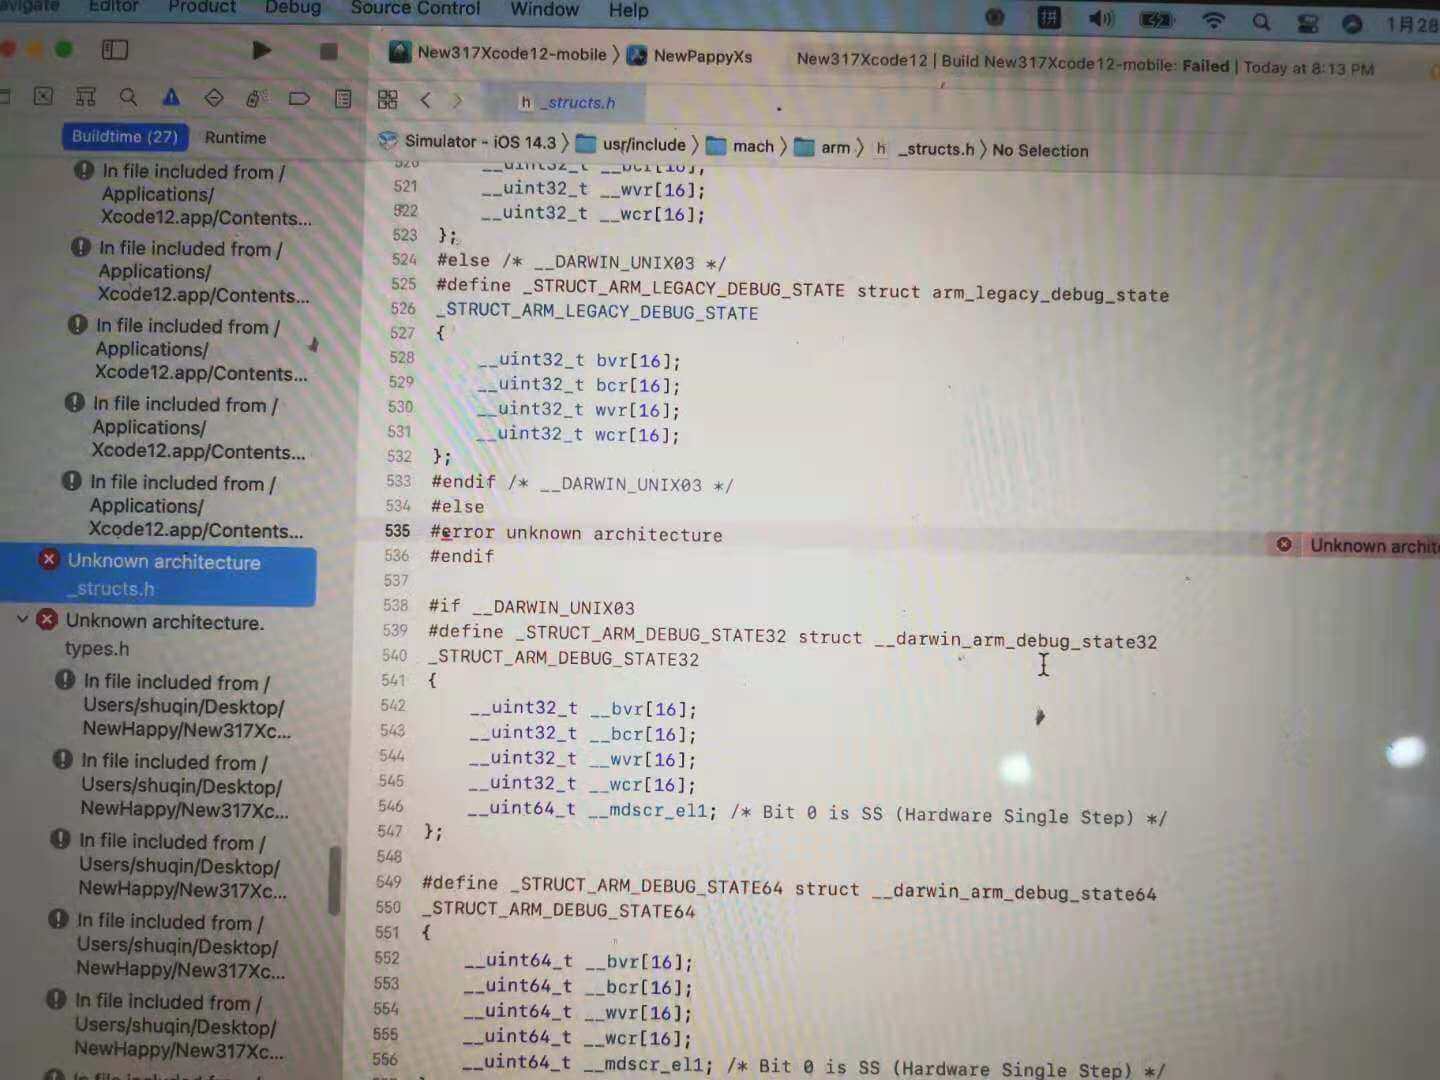Open the usr/include jump bar folder
The width and height of the screenshot is (1440, 1080).
point(631,144)
